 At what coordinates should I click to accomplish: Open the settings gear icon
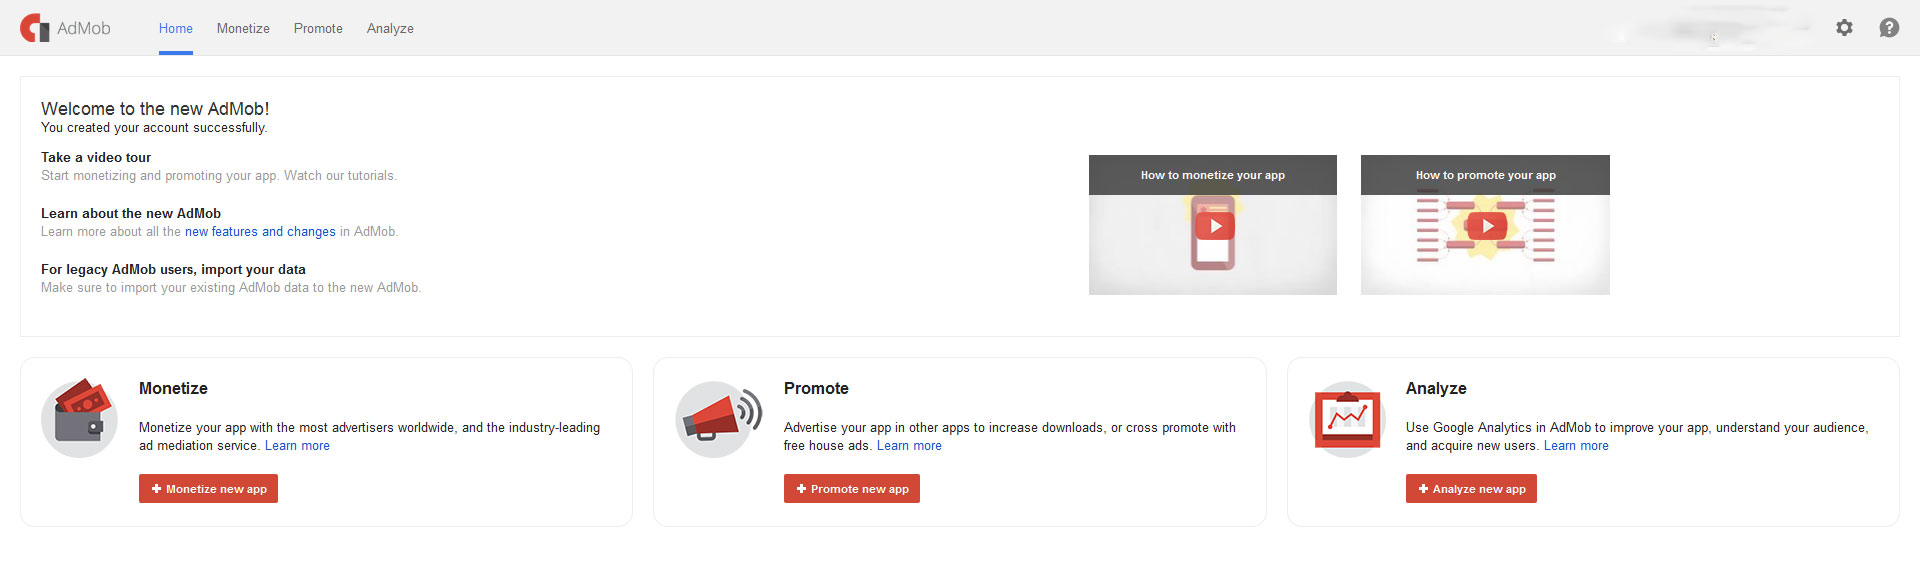coord(1844,28)
